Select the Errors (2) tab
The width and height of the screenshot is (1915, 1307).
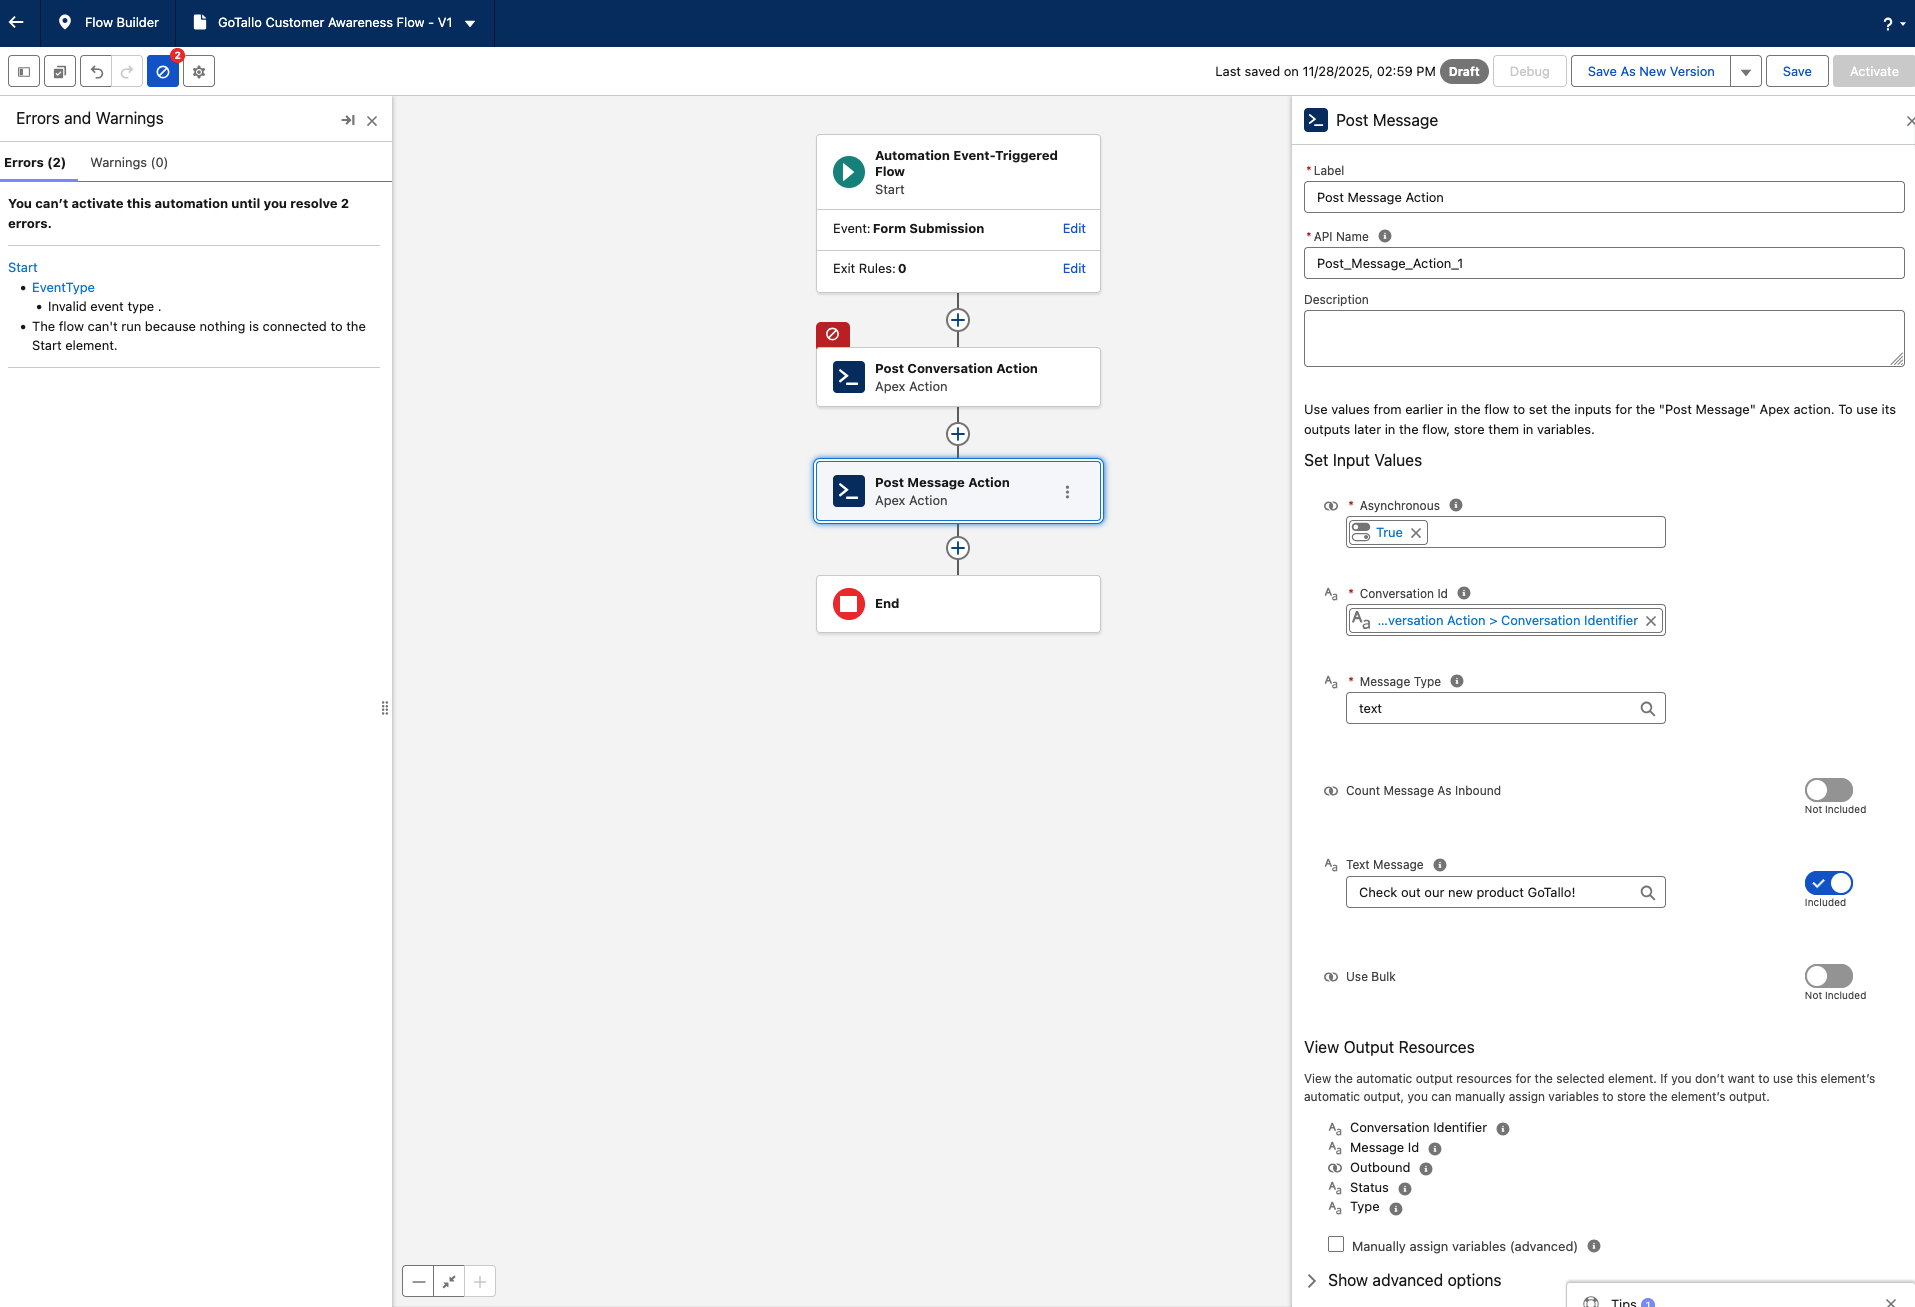35,162
